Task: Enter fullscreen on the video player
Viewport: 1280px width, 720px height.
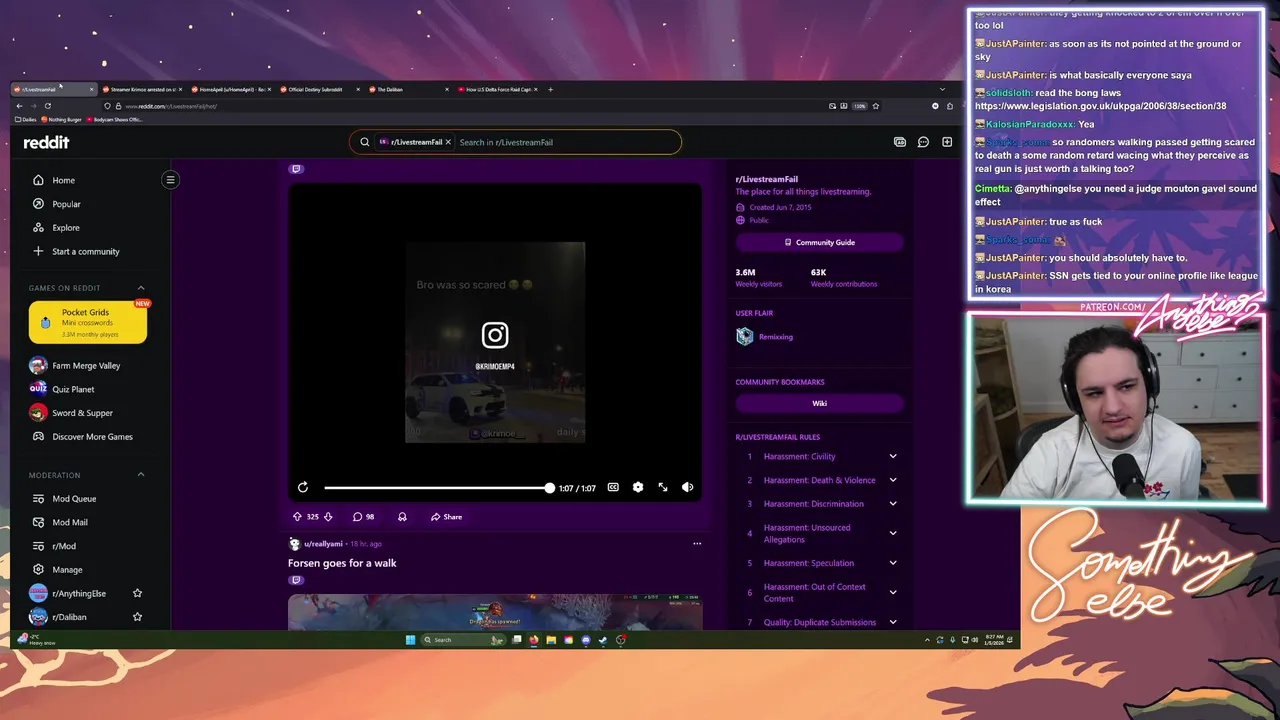Action: click(x=663, y=487)
